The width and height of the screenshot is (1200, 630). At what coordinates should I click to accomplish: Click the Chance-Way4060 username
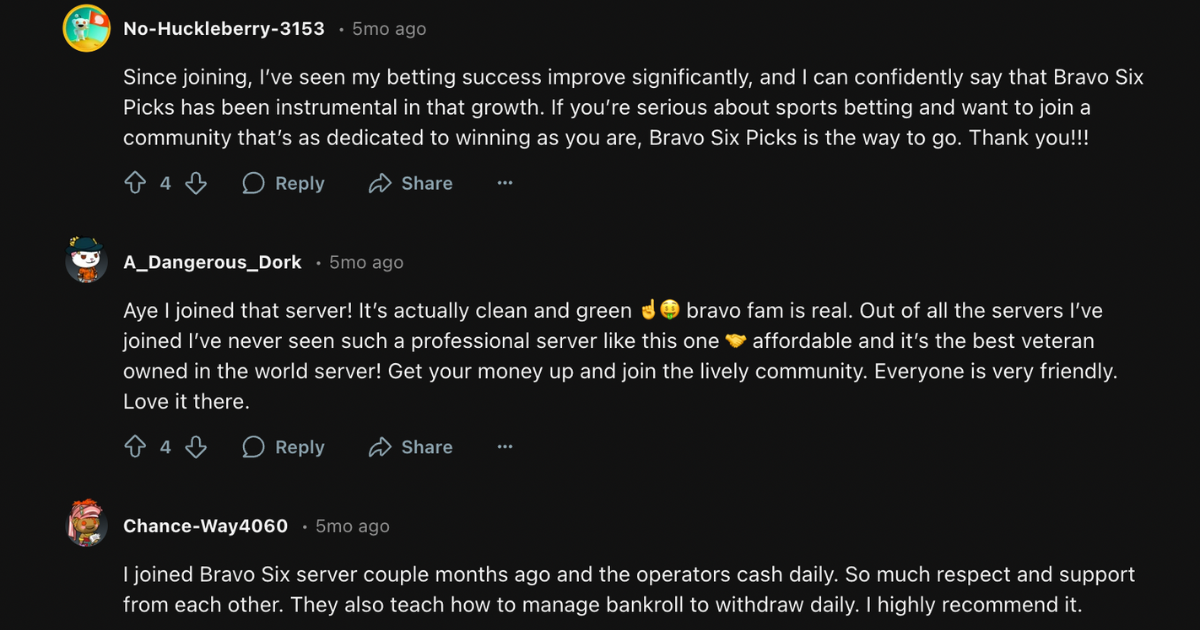(x=206, y=525)
